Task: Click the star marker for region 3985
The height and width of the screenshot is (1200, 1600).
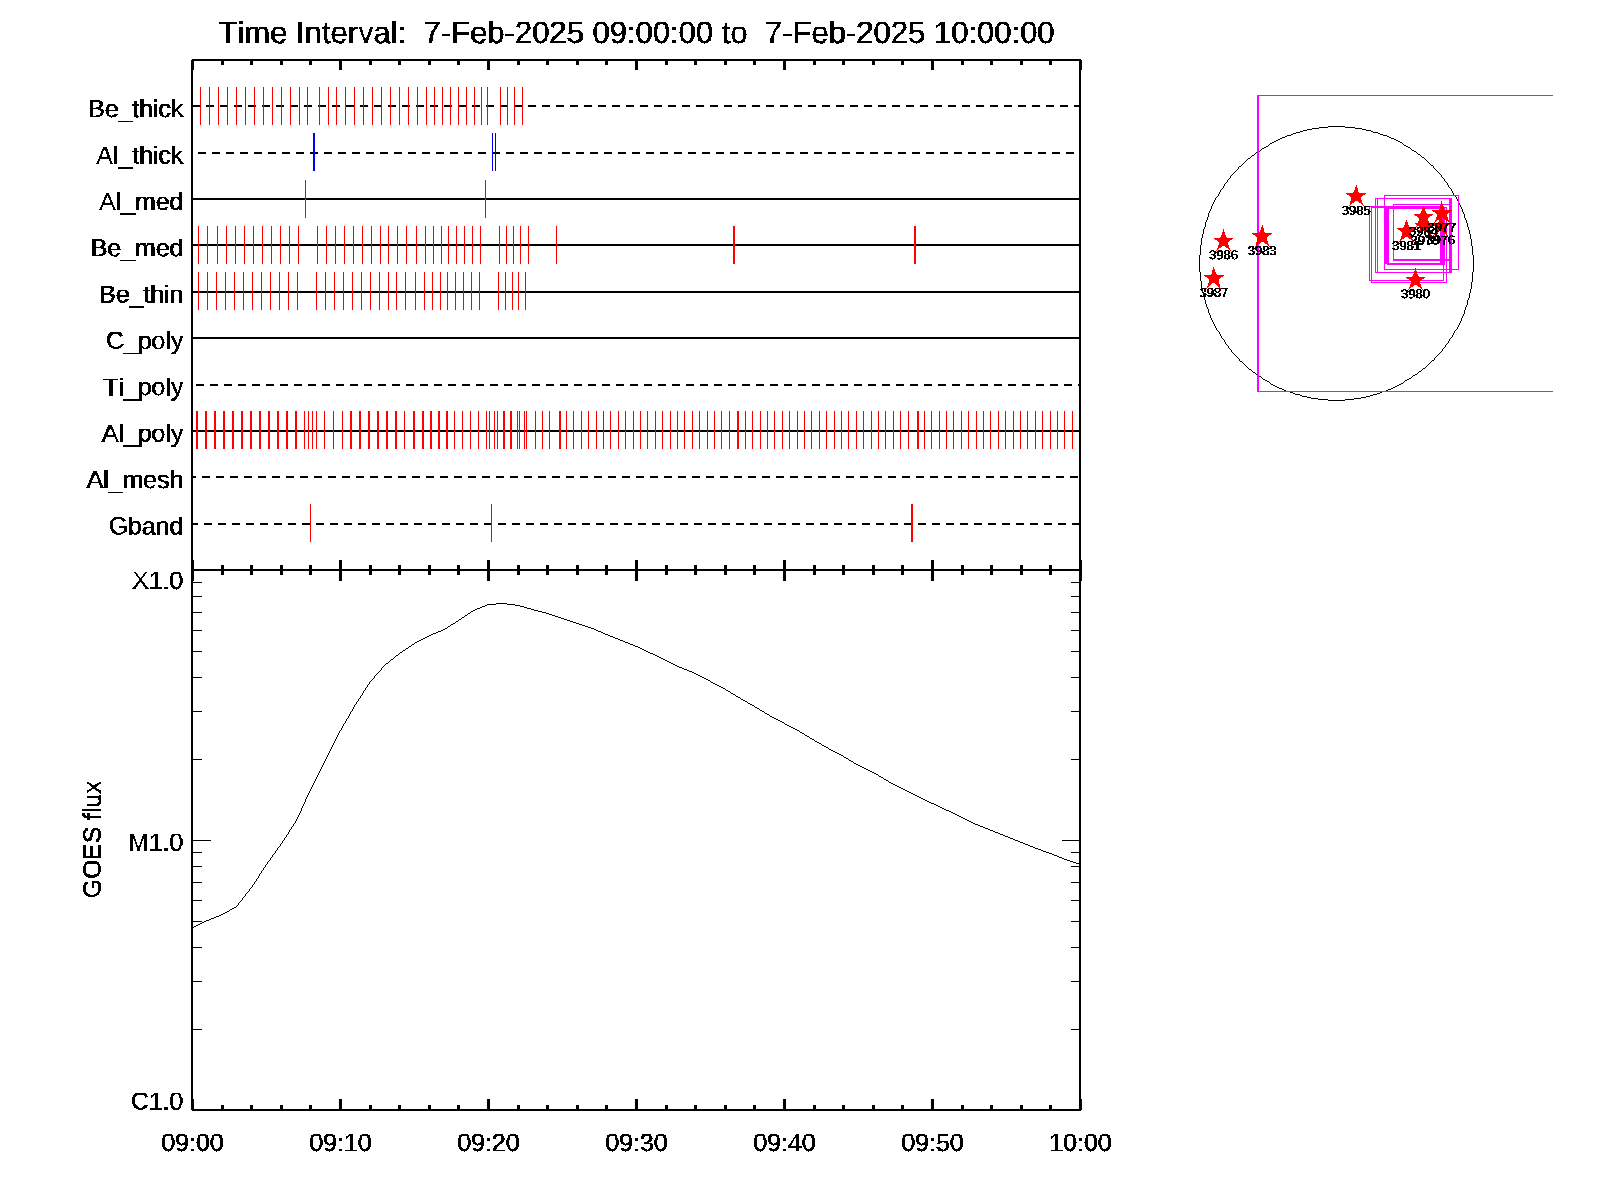Action: tap(1355, 196)
